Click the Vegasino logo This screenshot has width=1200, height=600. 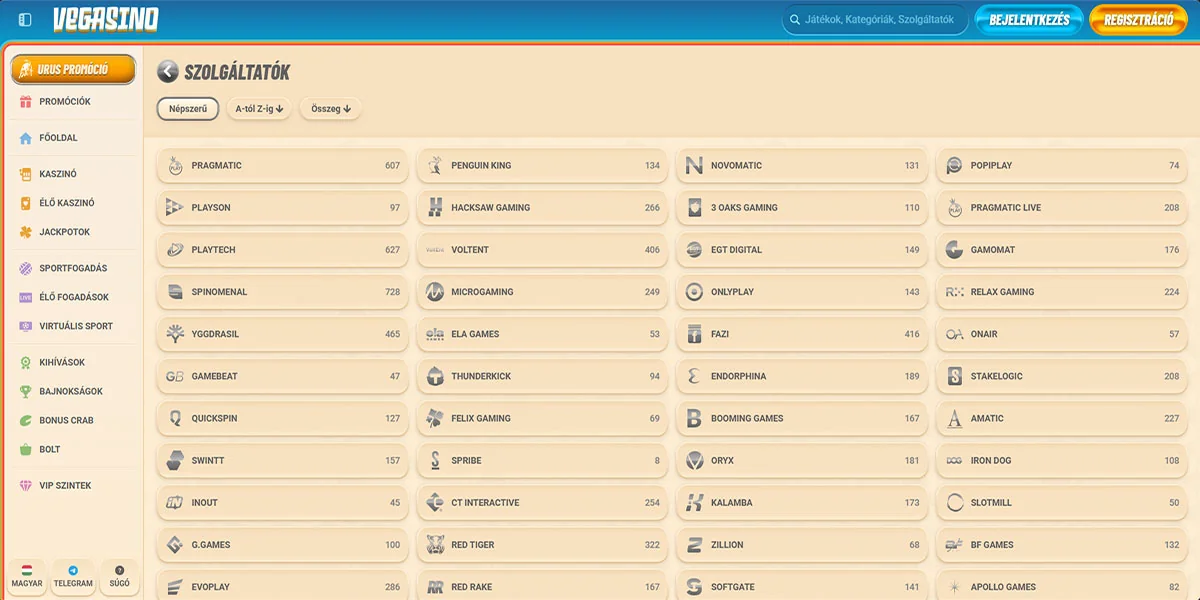click(x=105, y=20)
